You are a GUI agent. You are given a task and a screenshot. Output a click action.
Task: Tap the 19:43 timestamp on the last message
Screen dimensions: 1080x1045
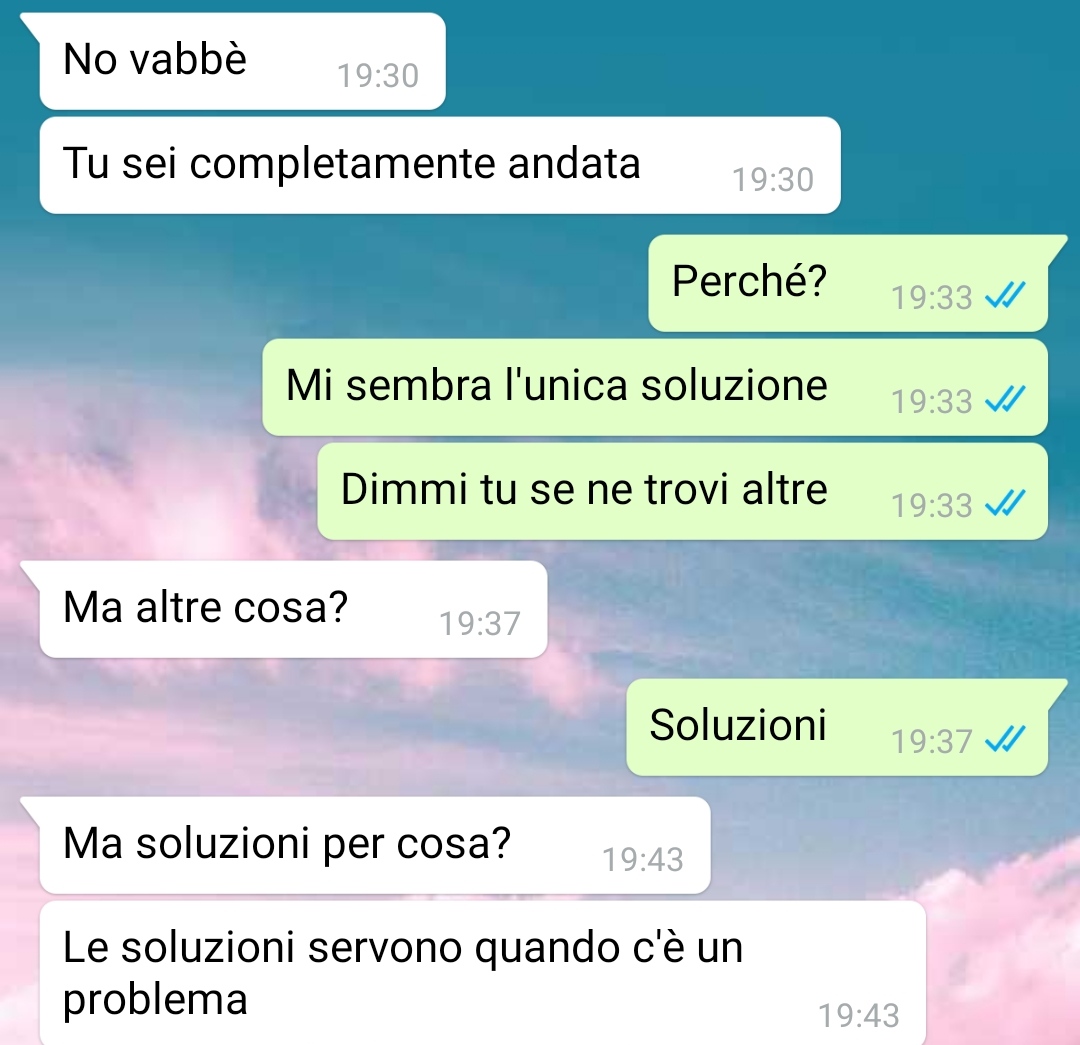coord(859,1016)
